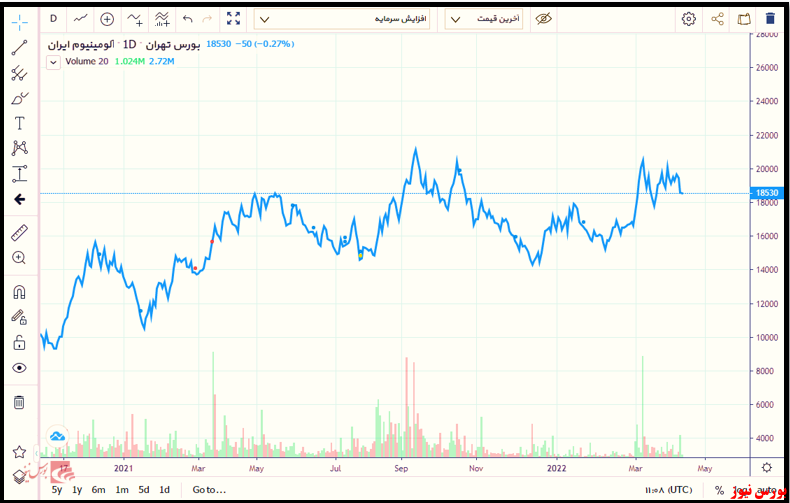This screenshot has height=503, width=790.
Task: Select the patterns tool
Action: point(19,148)
